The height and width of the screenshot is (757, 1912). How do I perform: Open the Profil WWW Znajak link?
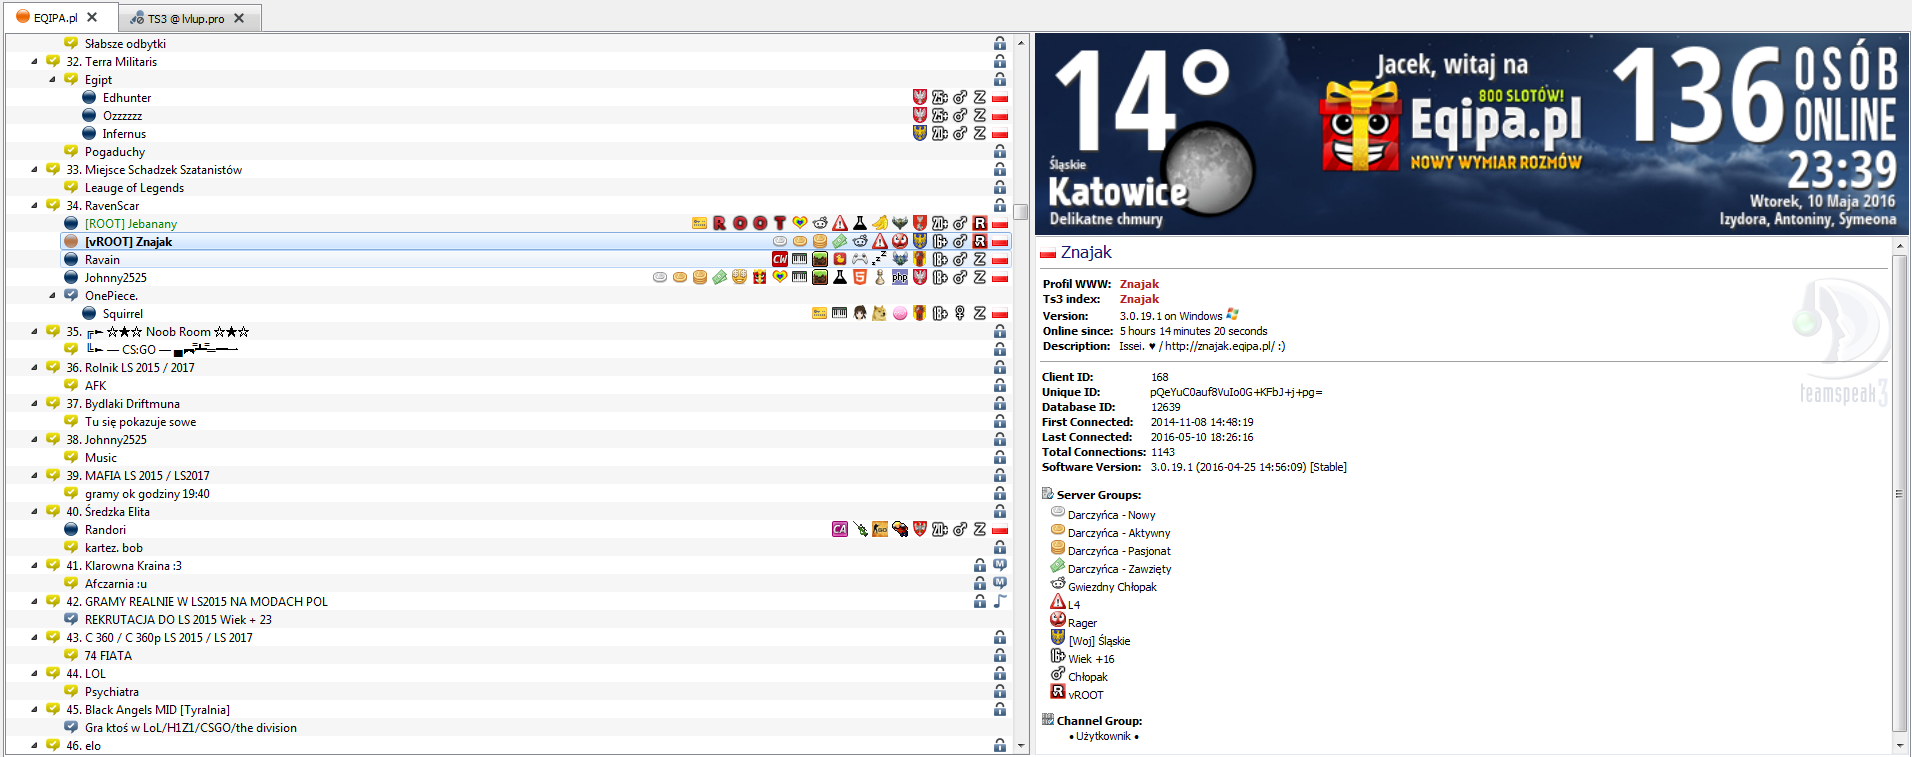point(1139,284)
